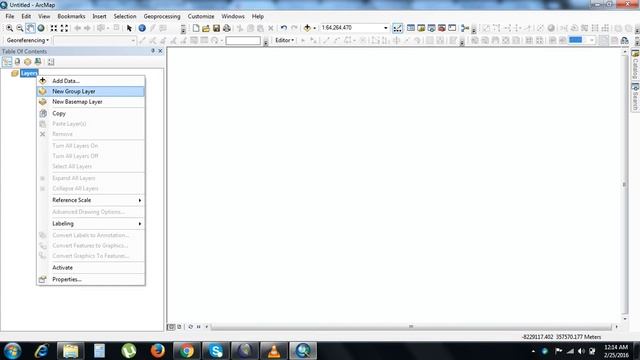Select the Layers data frame
640x360 pixels.
[x=29, y=73]
